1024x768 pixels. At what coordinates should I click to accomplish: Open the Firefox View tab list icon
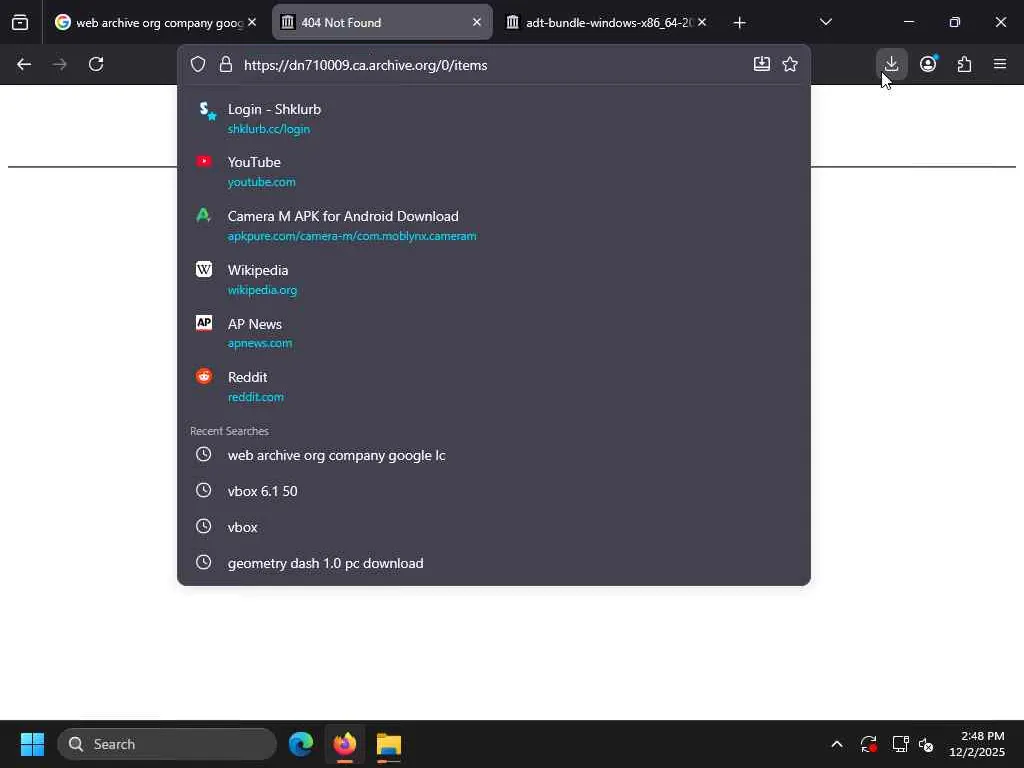[x=20, y=22]
